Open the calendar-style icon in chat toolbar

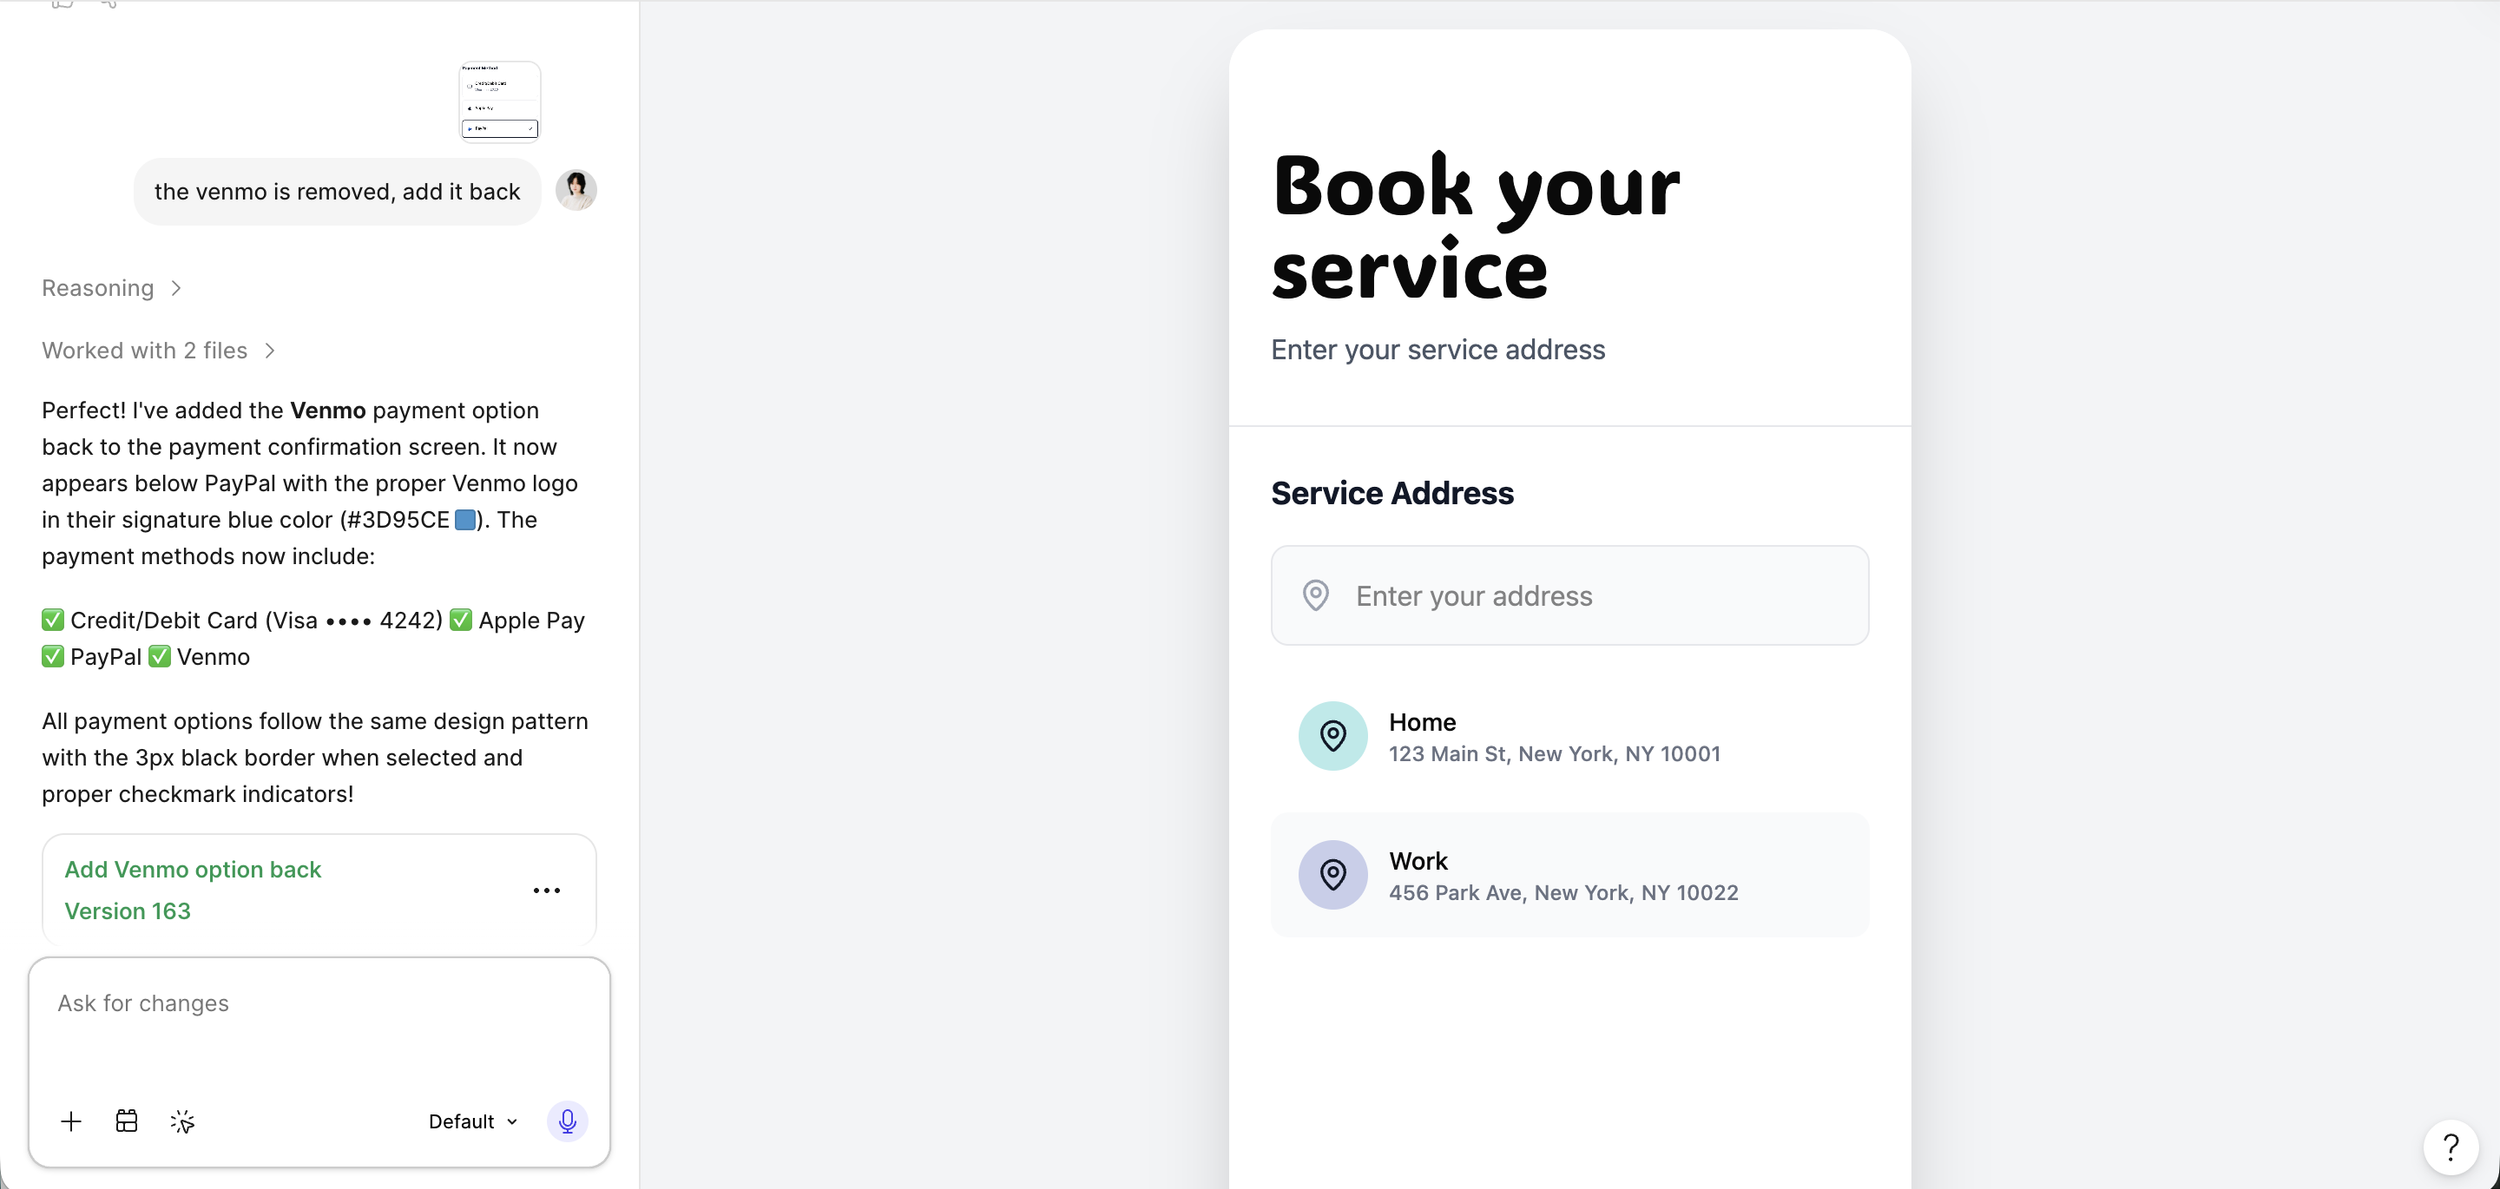pyautogui.click(x=127, y=1121)
